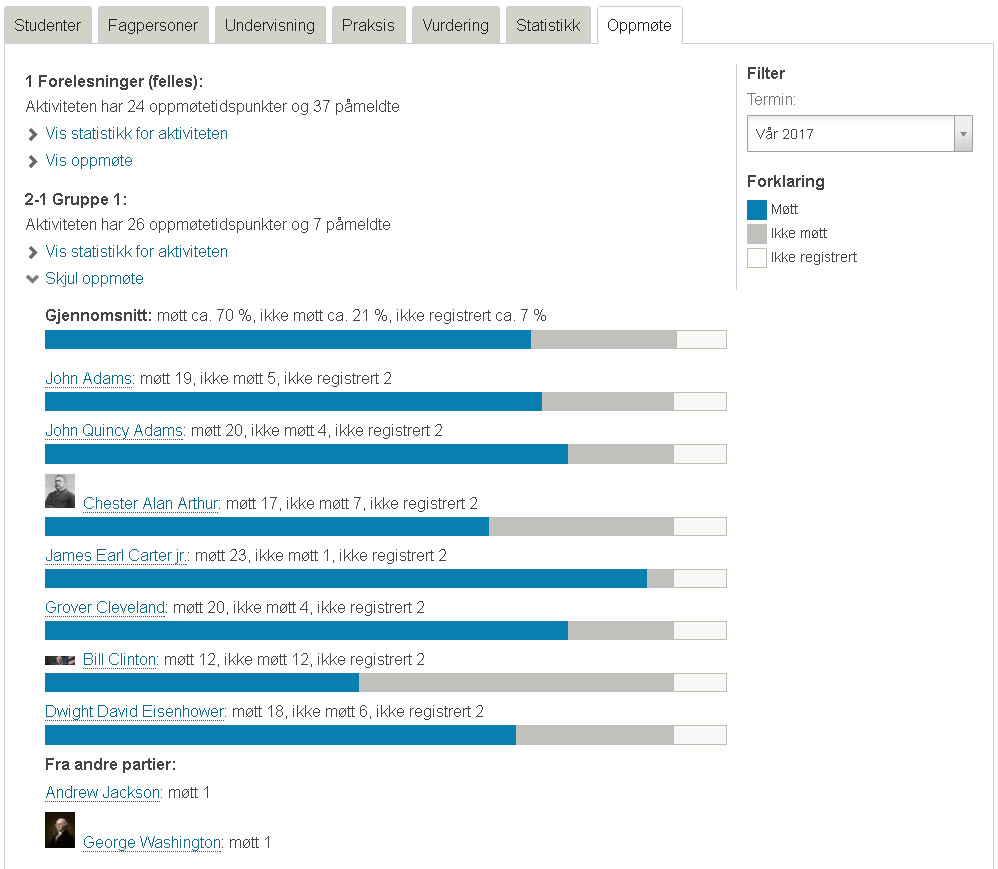
Task: Click James Earl Carter jr.'s attendance bar
Action: (x=386, y=579)
